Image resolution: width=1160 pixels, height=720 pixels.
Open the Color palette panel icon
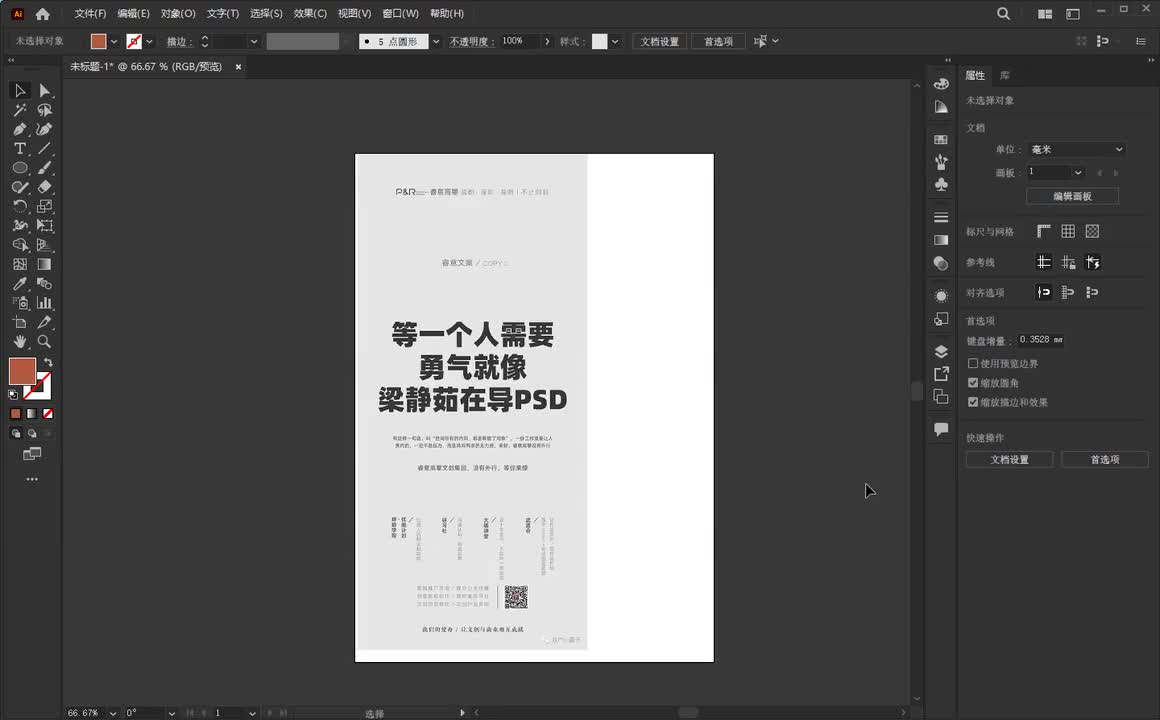coord(941,84)
